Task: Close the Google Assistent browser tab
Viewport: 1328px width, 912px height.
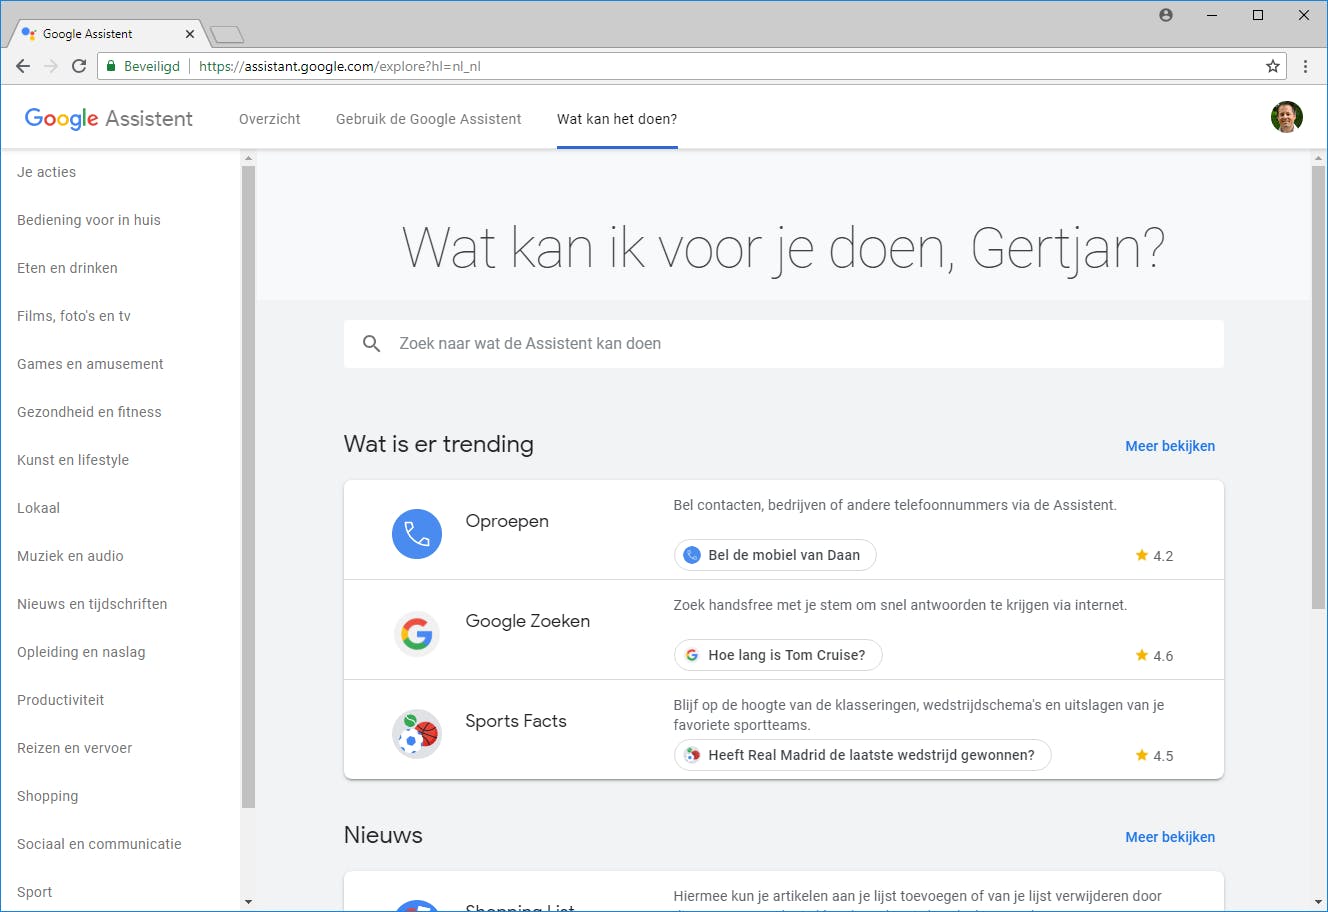Action: pos(190,34)
